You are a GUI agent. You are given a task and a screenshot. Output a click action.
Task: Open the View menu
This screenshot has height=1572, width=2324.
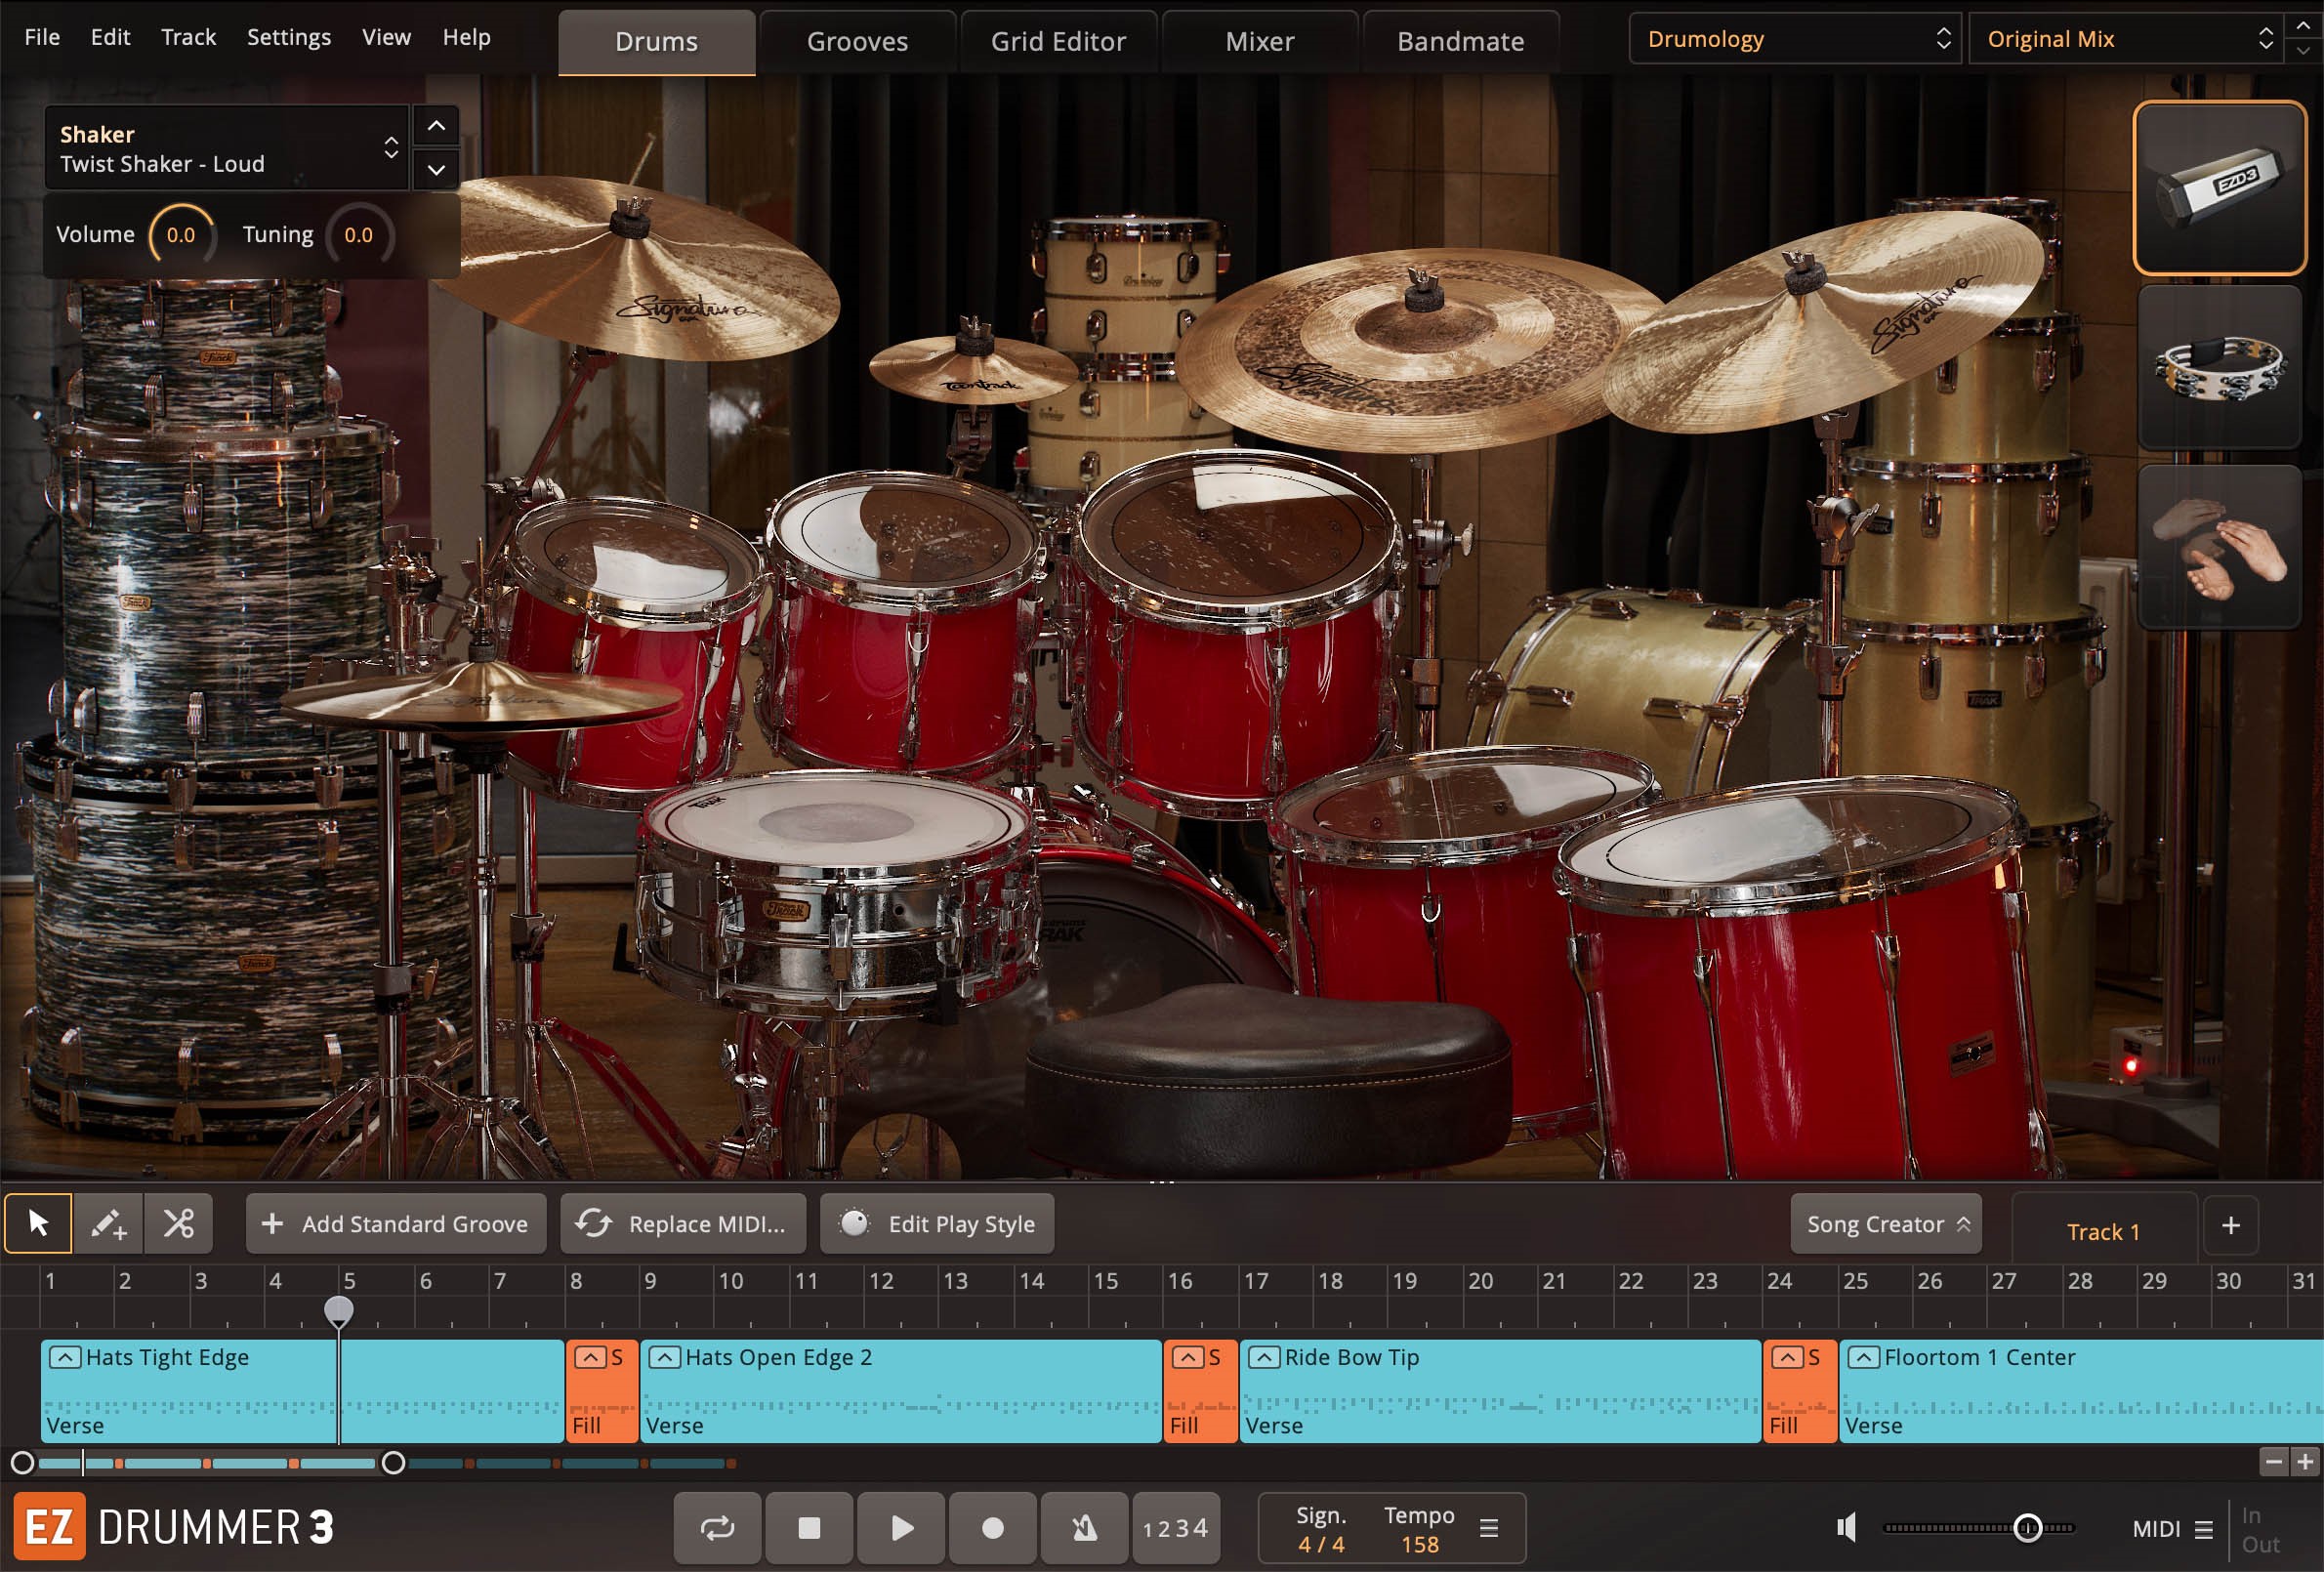(x=386, y=37)
